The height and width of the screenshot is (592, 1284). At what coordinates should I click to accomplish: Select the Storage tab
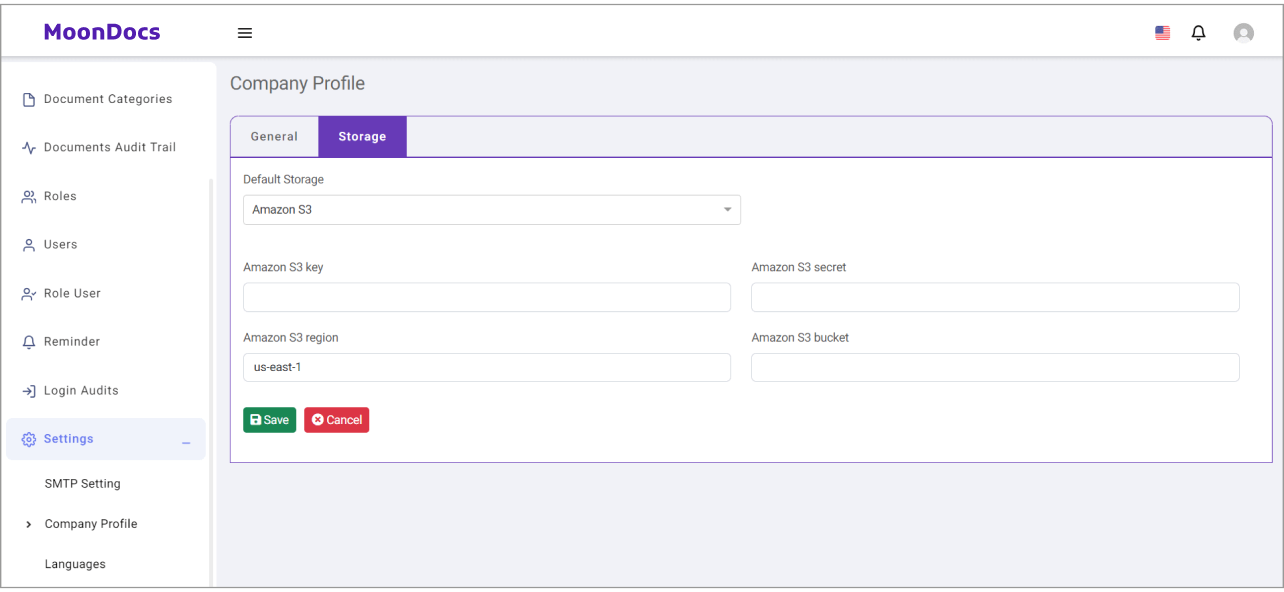[362, 137]
